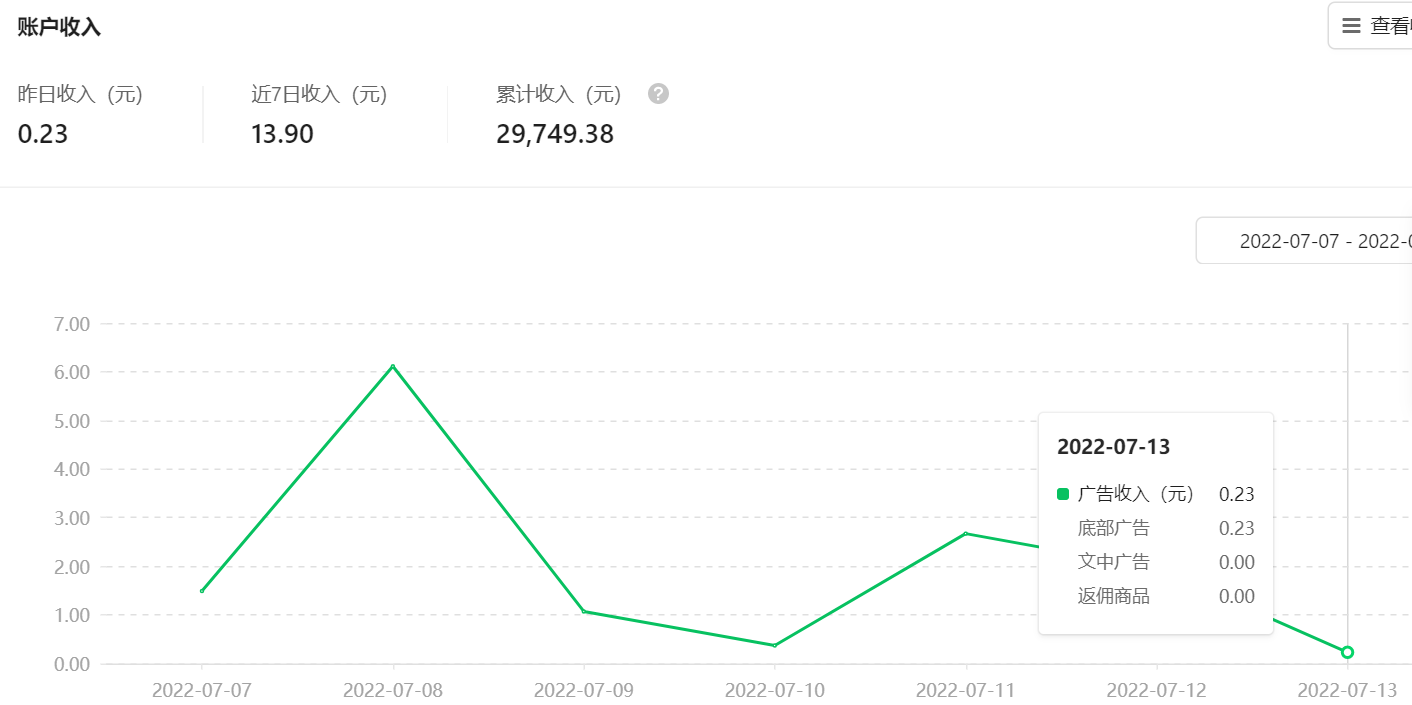Click the hamburger icon beside 查看
This screenshot has height=705, width=1412.
click(x=1351, y=26)
